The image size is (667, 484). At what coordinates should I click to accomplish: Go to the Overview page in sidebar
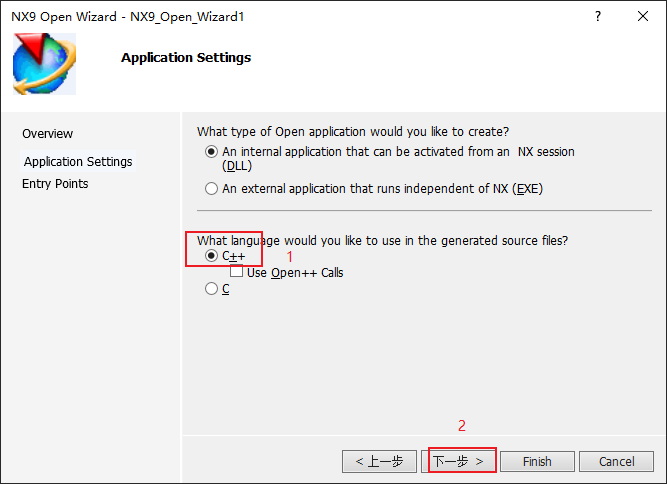pyautogui.click(x=47, y=134)
